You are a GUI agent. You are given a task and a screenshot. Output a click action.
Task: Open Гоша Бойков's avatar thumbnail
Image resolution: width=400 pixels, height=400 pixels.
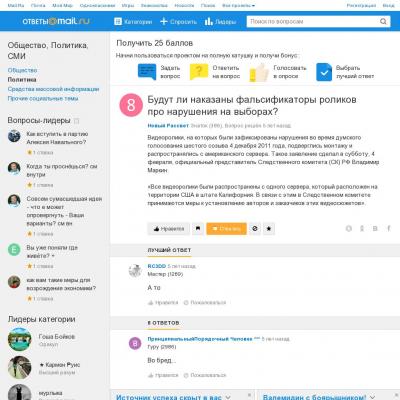(x=20, y=339)
